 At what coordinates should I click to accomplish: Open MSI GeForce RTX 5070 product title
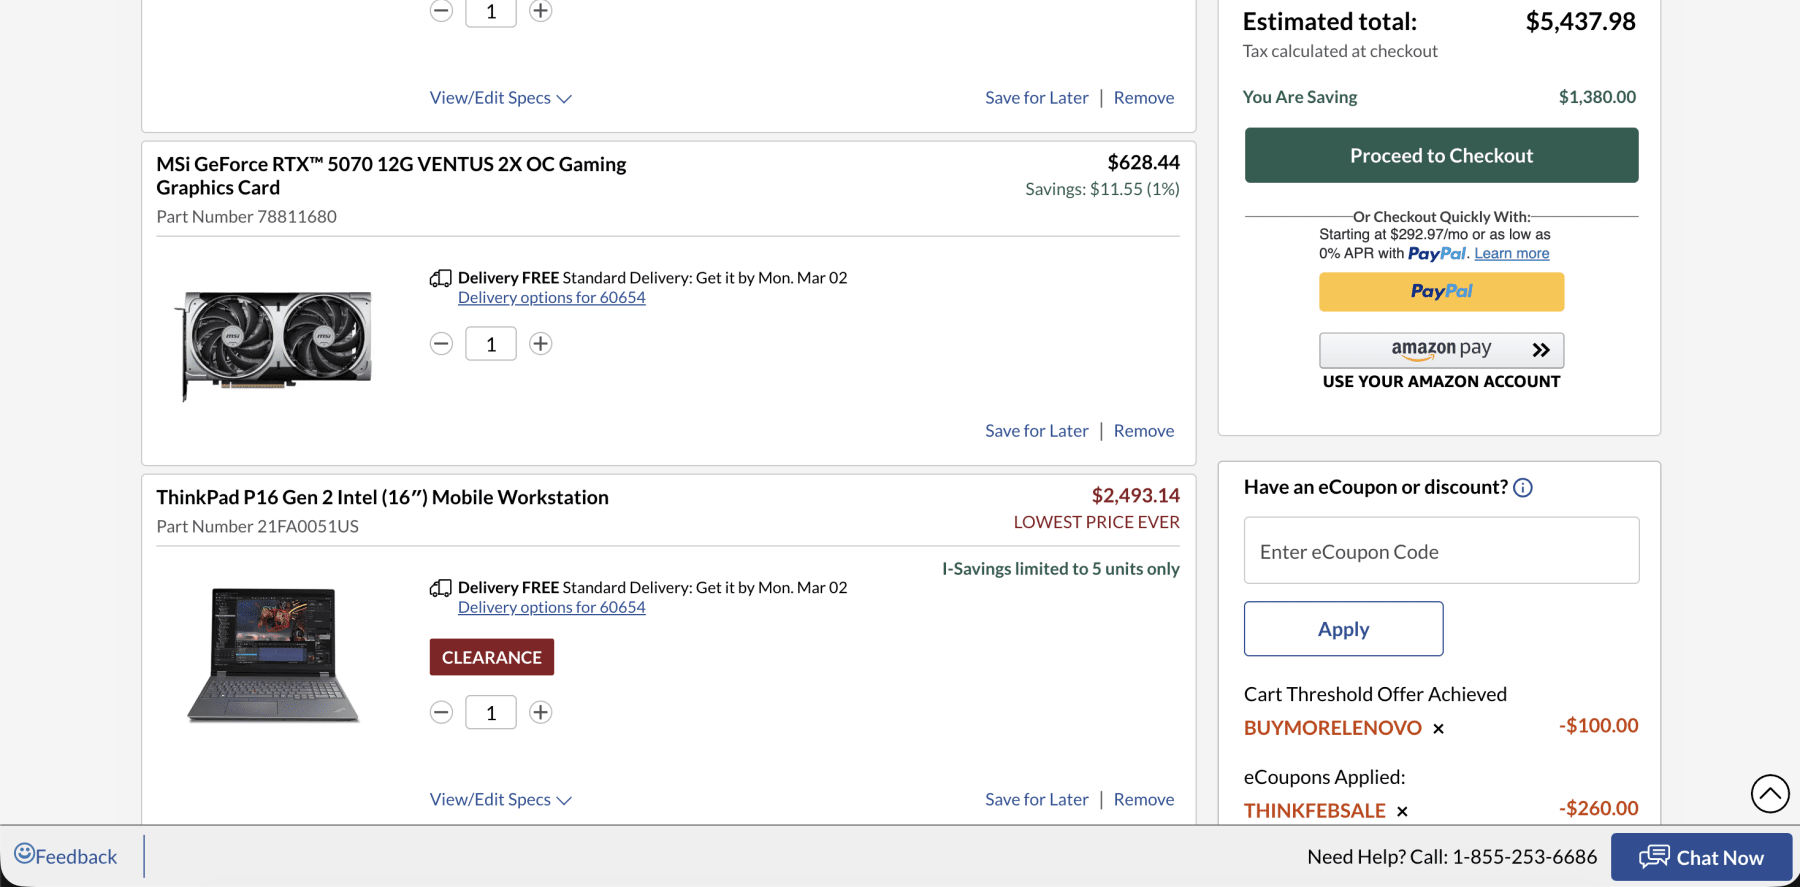[391, 176]
